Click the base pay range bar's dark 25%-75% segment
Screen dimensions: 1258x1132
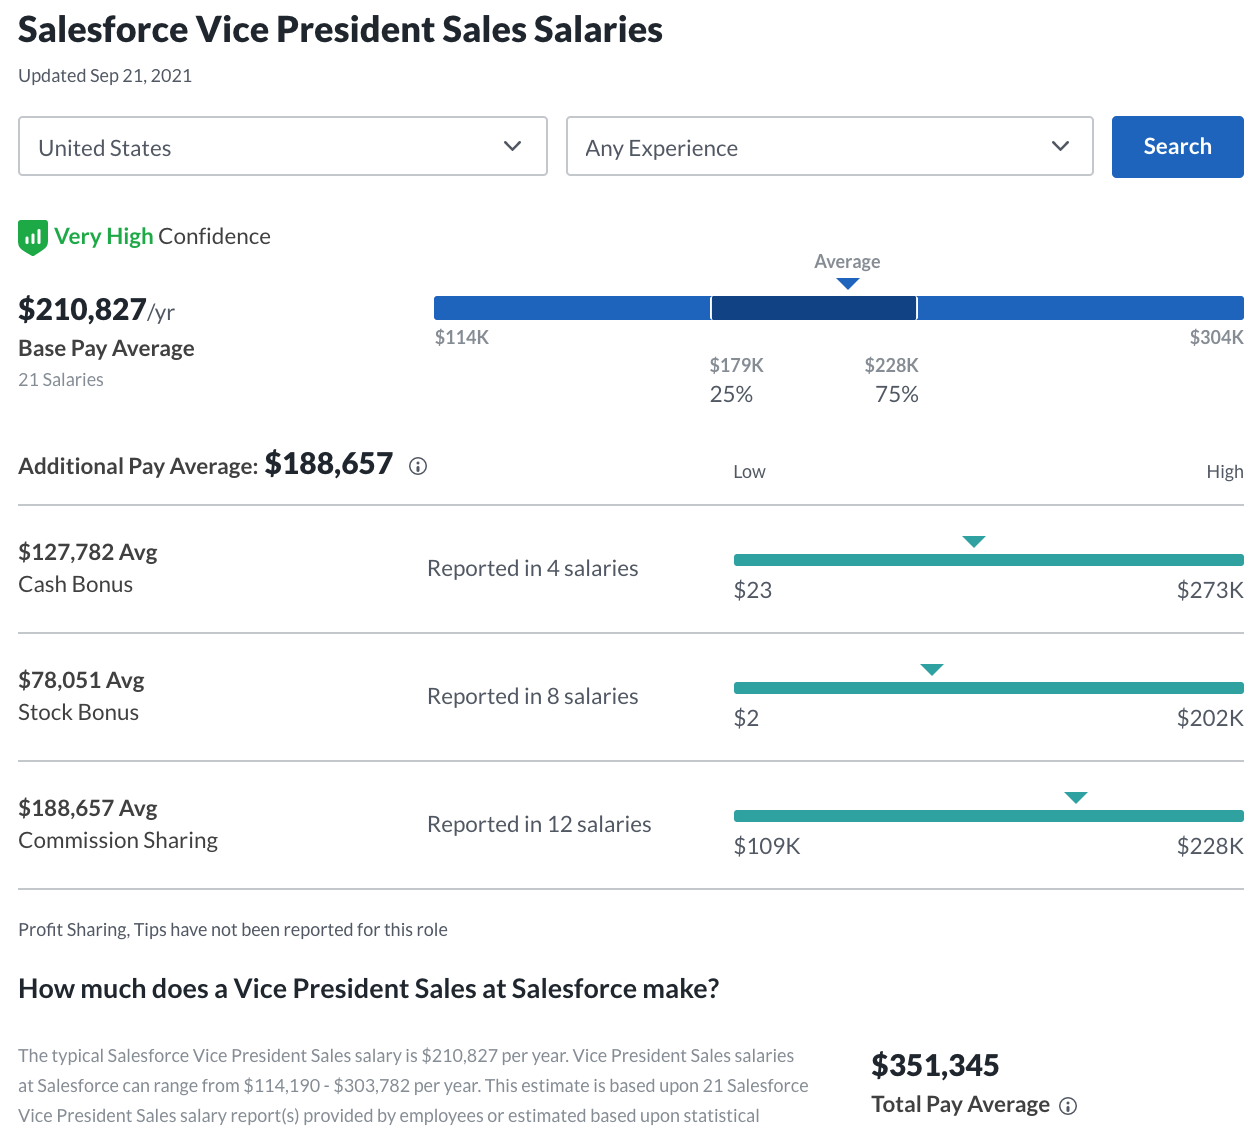pyautogui.click(x=814, y=308)
